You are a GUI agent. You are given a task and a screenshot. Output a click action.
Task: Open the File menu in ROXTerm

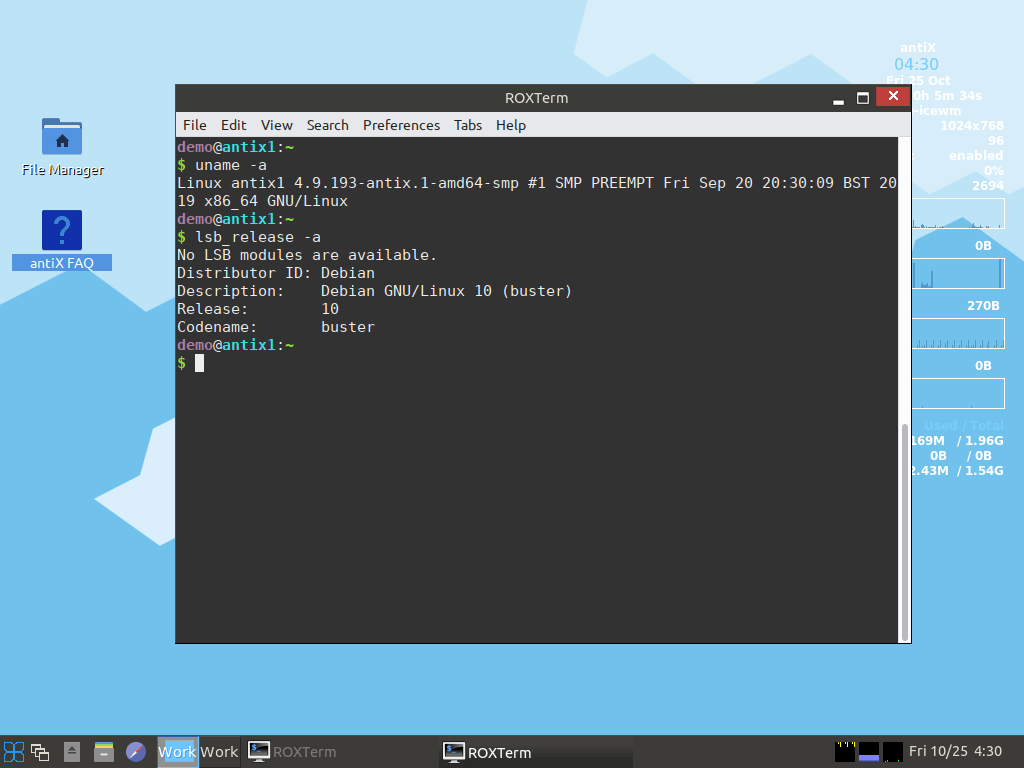[195, 125]
